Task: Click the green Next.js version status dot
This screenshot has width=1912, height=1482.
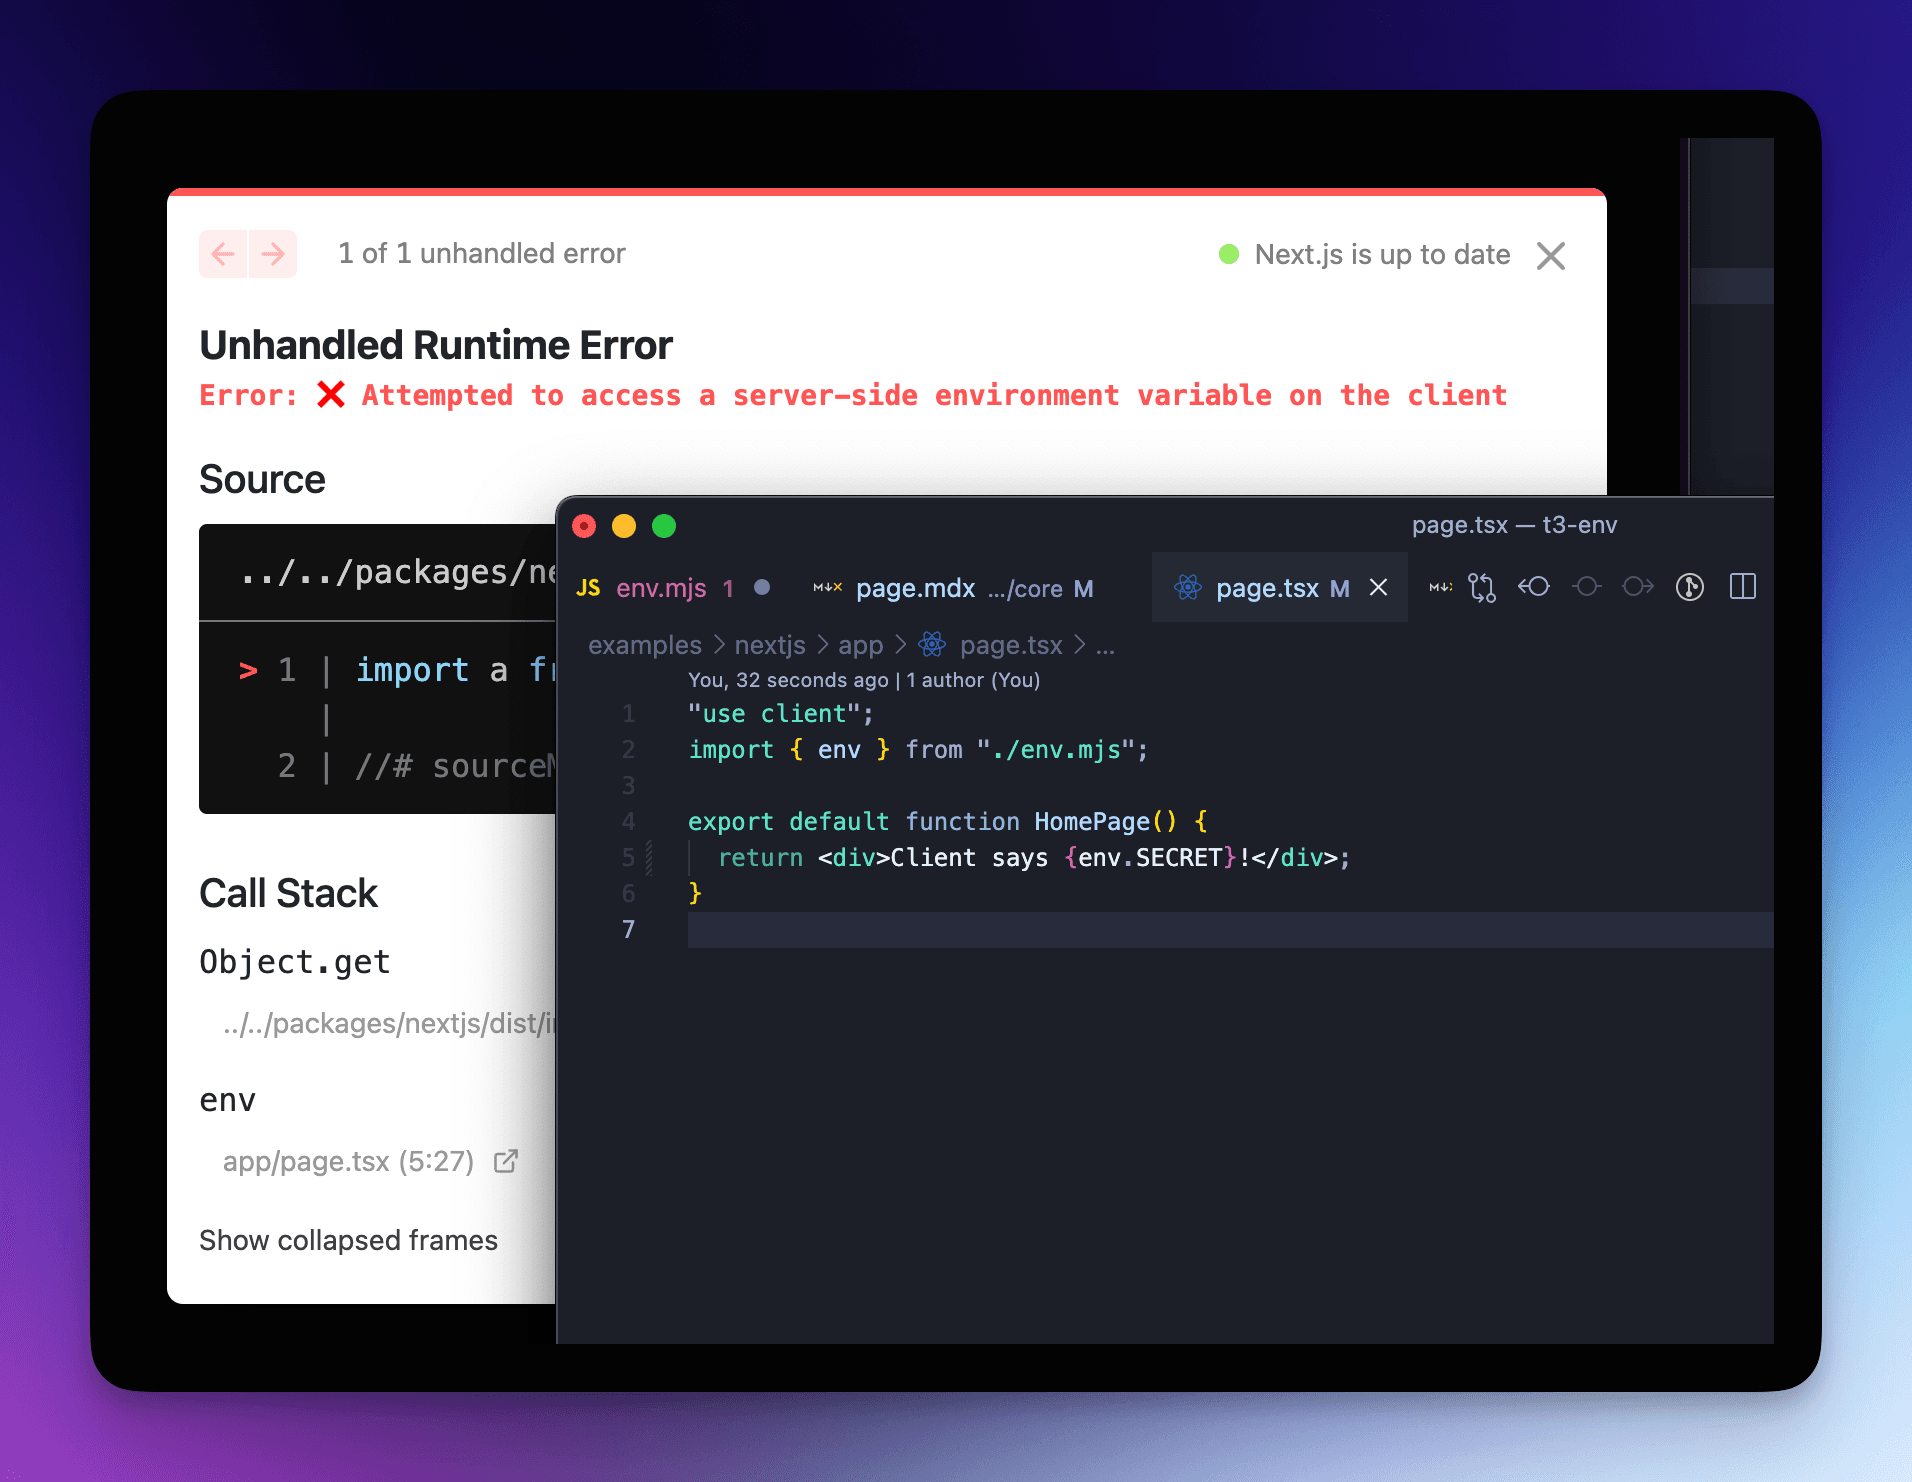Action: click(x=1229, y=254)
